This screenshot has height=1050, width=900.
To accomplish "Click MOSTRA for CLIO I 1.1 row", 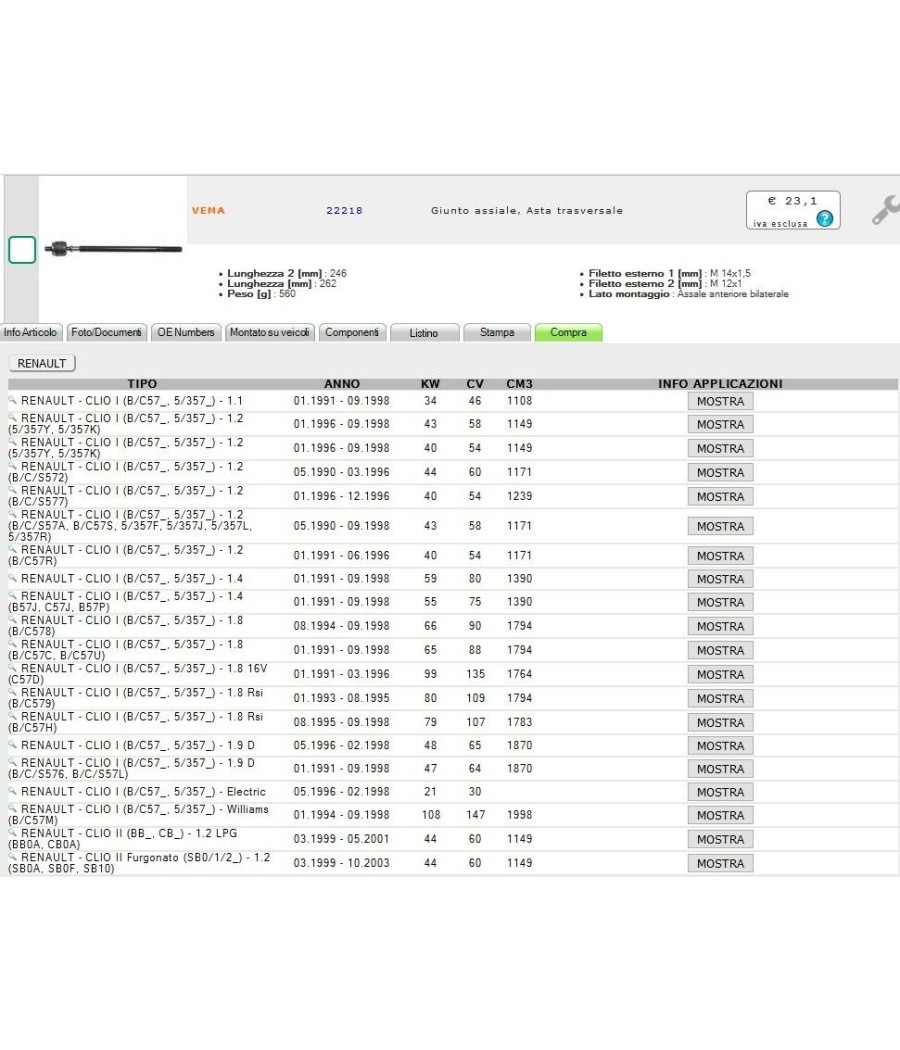I will pyautogui.click(x=721, y=401).
